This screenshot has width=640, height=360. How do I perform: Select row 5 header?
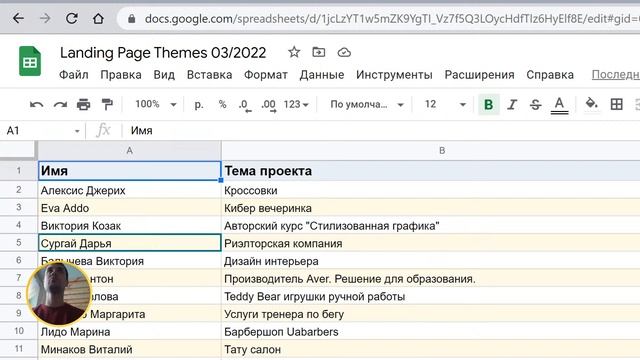pos(18,242)
